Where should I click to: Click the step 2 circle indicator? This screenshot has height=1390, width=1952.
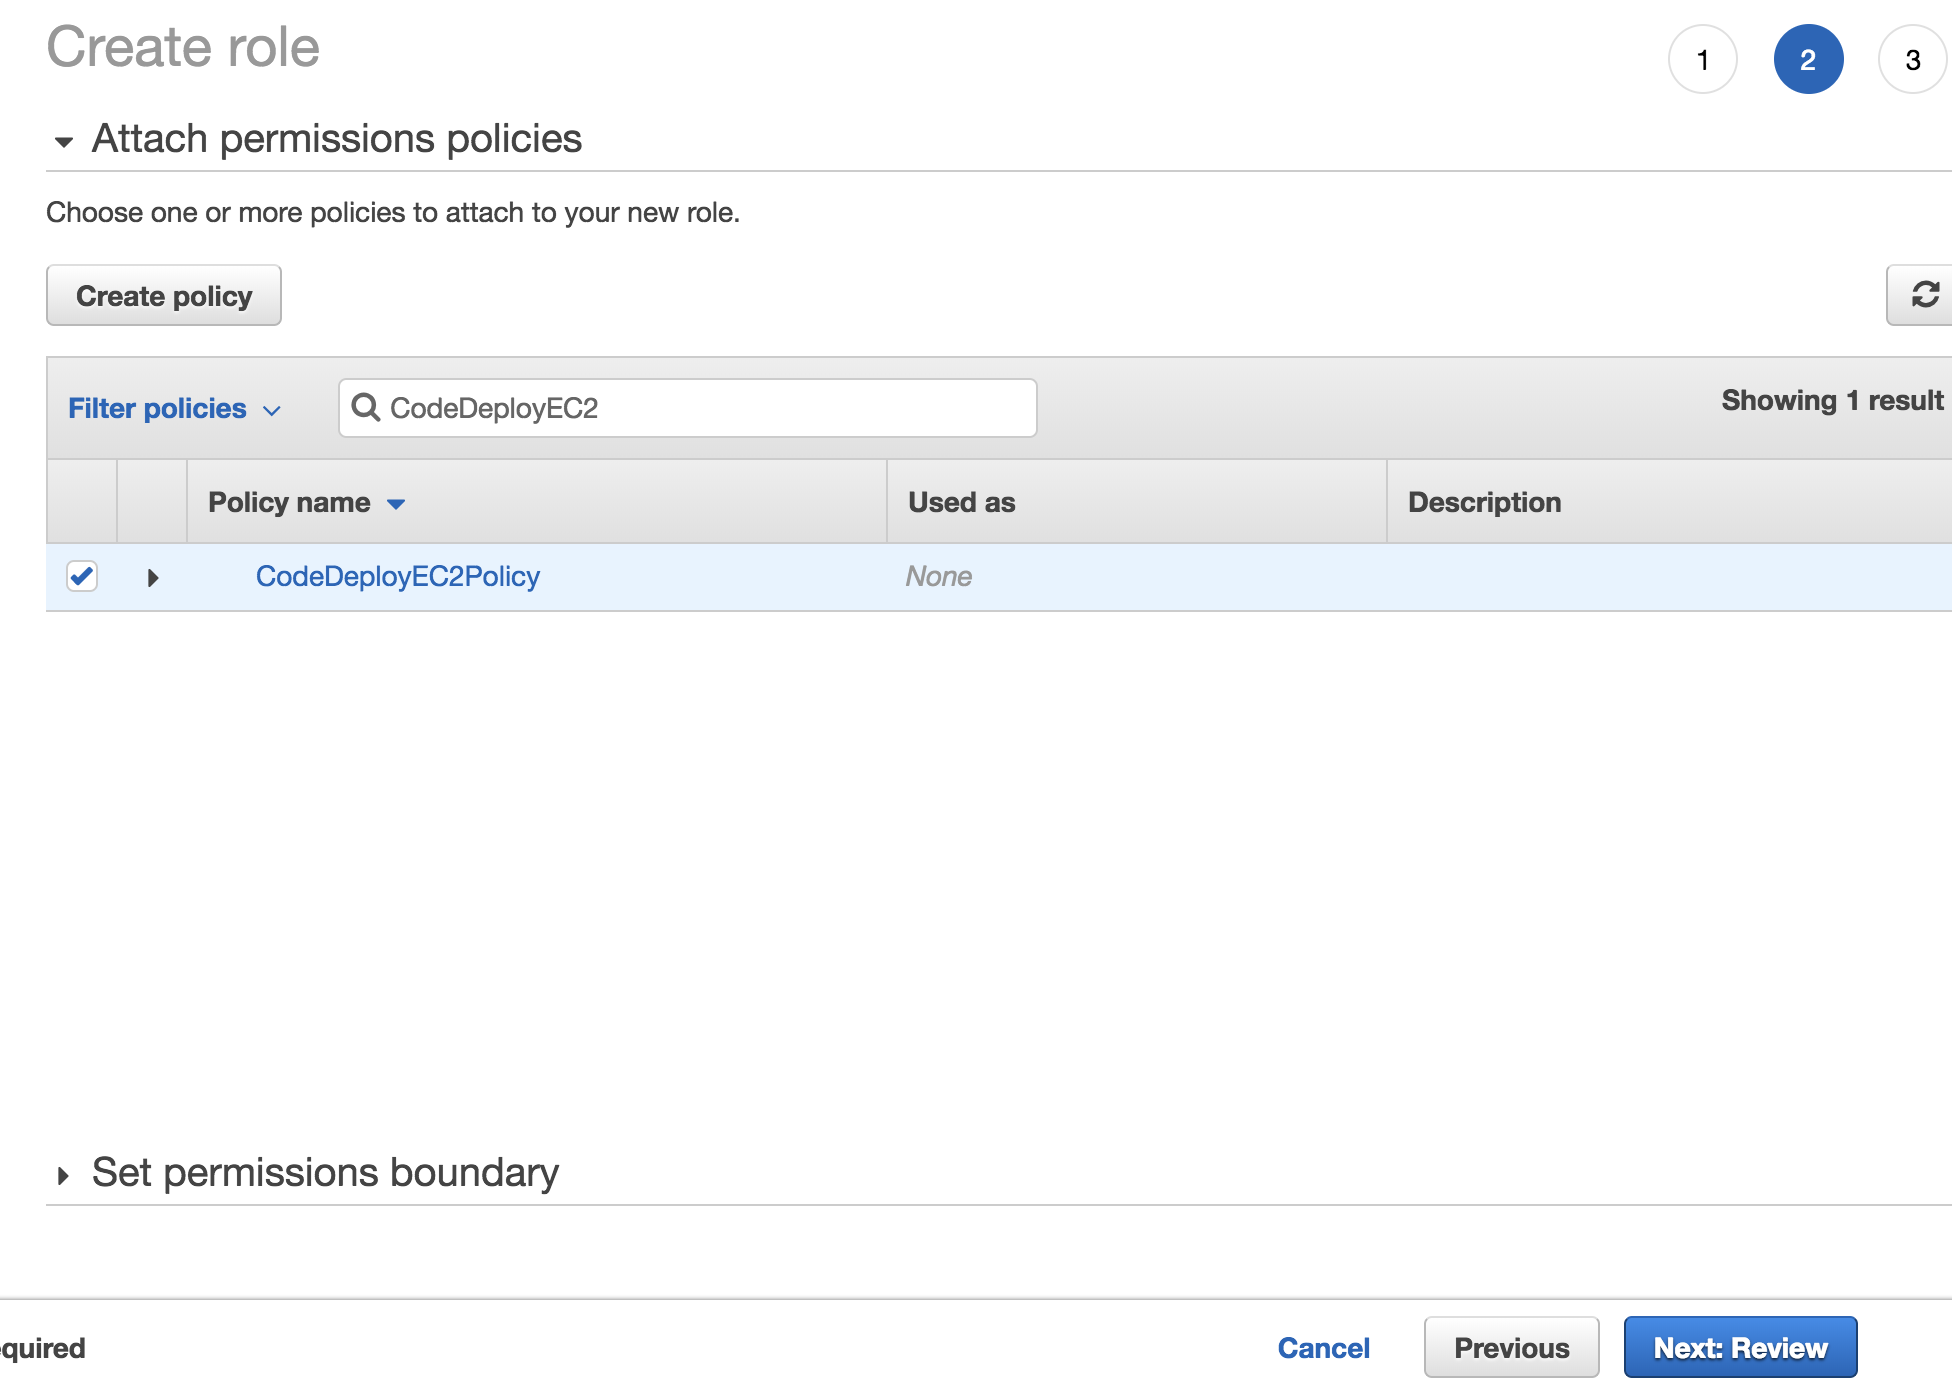1807,59
